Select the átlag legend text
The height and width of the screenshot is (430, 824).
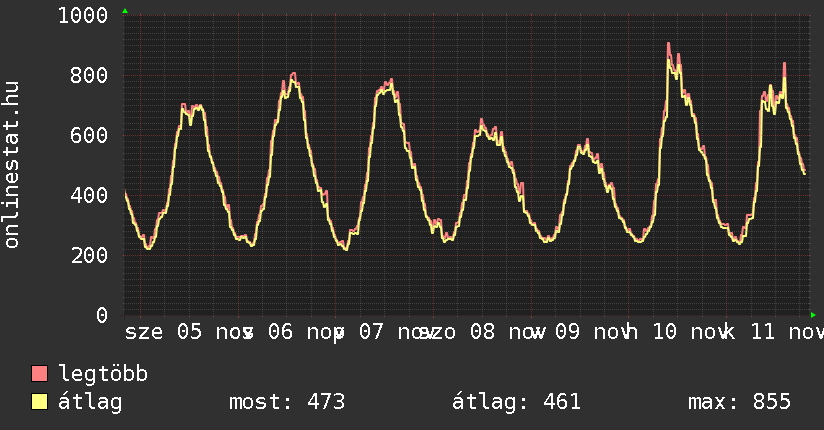tap(90, 402)
